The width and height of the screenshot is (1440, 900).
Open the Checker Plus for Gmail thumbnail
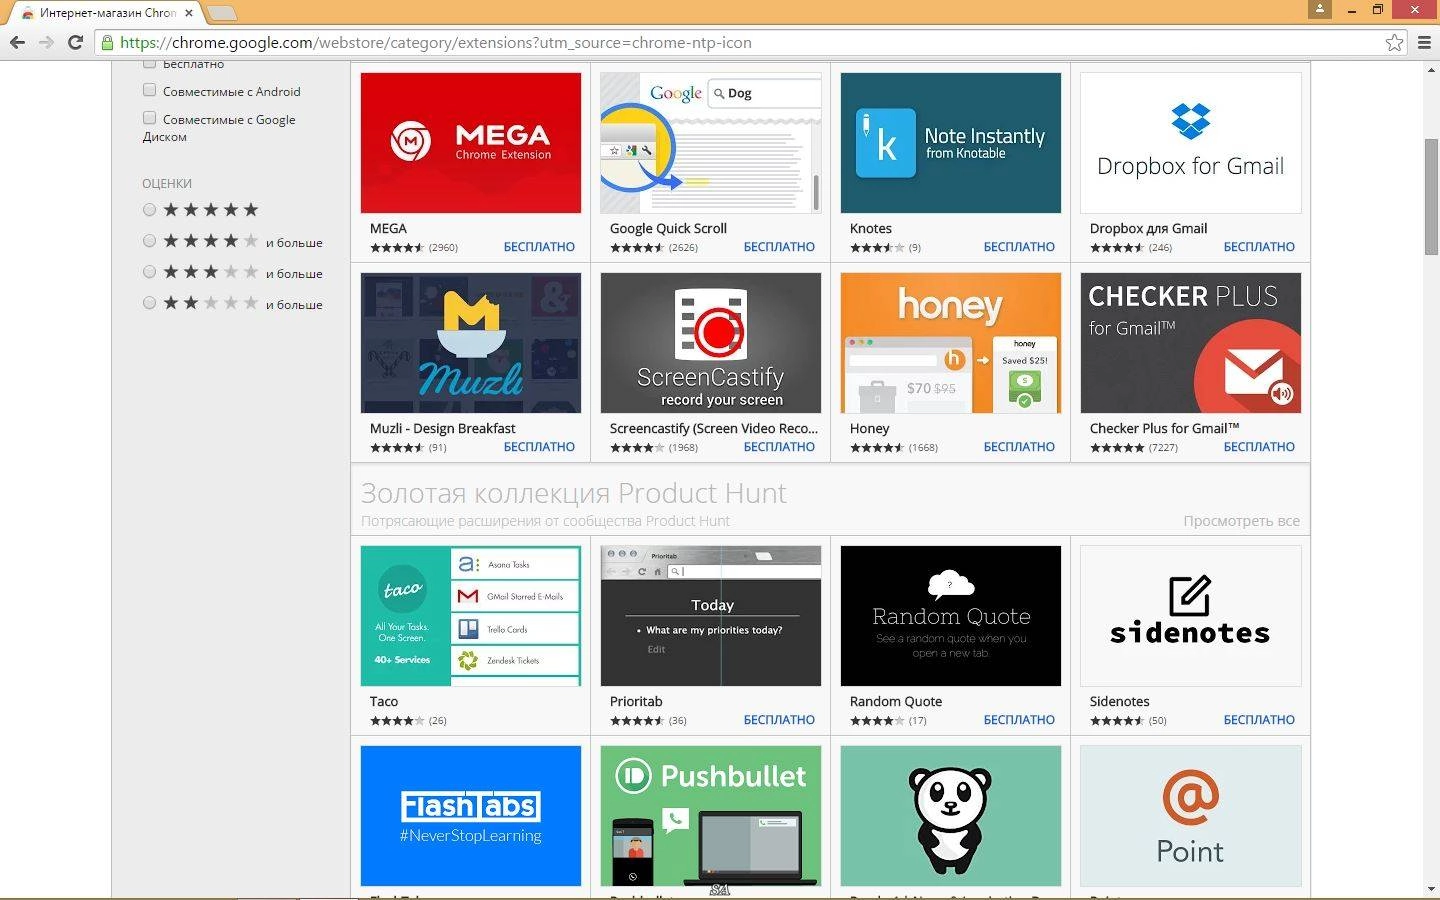[x=1190, y=342]
